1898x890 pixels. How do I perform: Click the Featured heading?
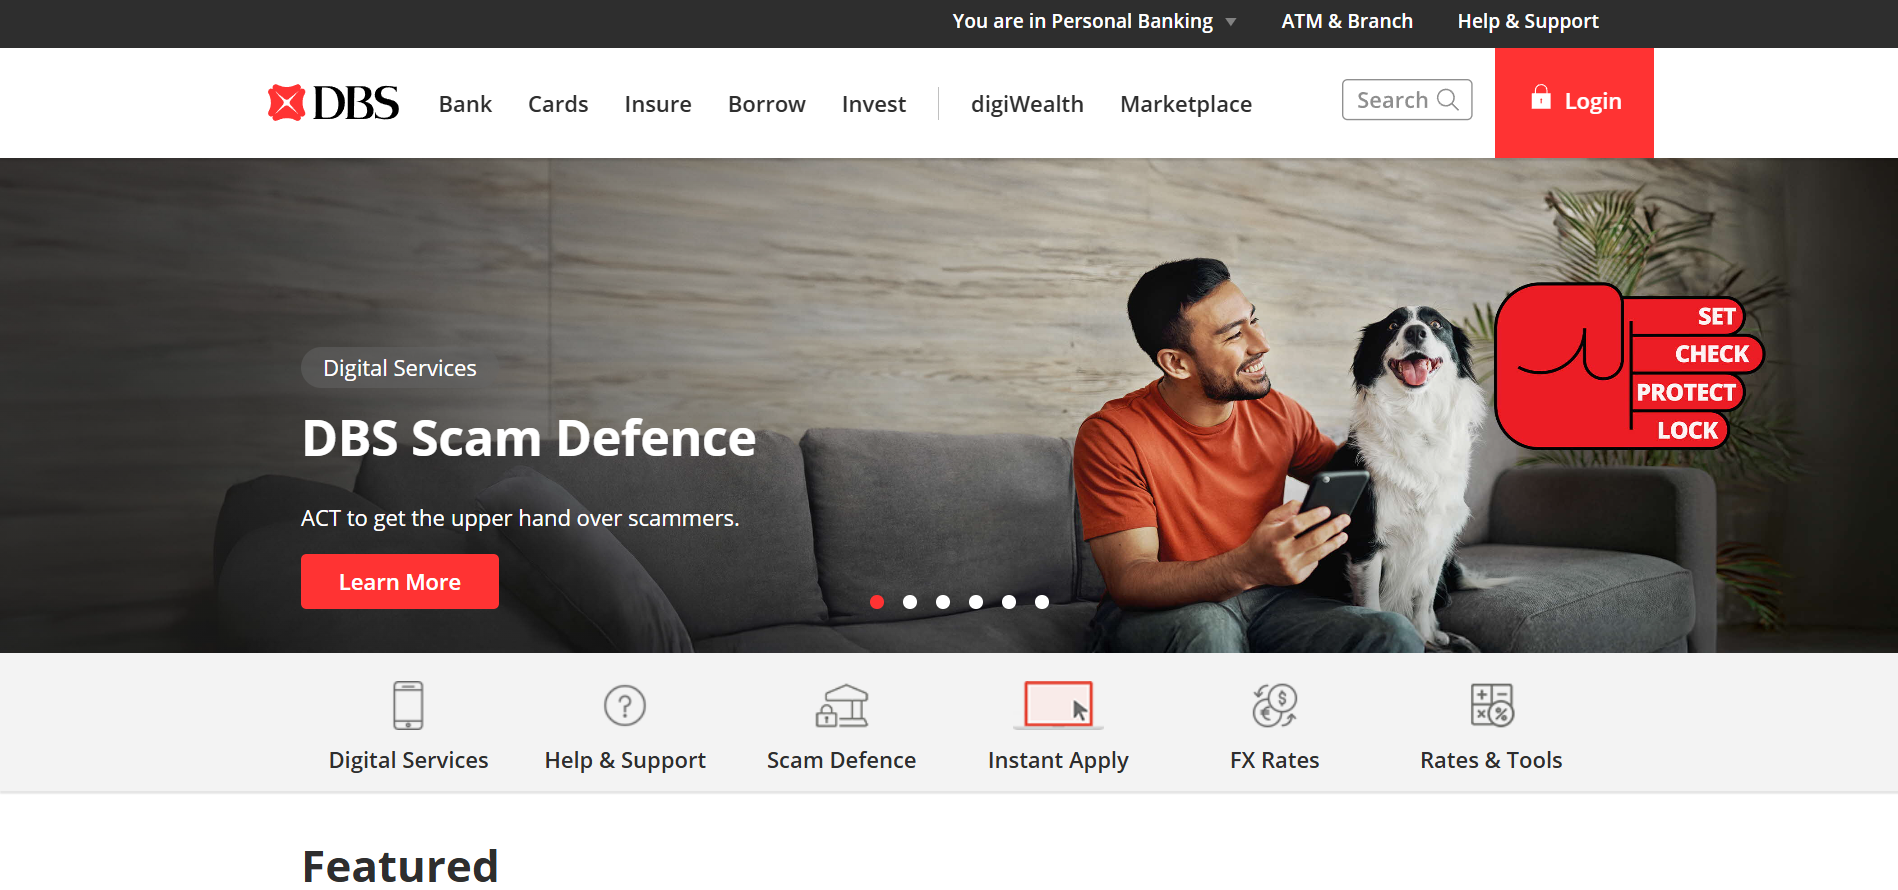[400, 866]
